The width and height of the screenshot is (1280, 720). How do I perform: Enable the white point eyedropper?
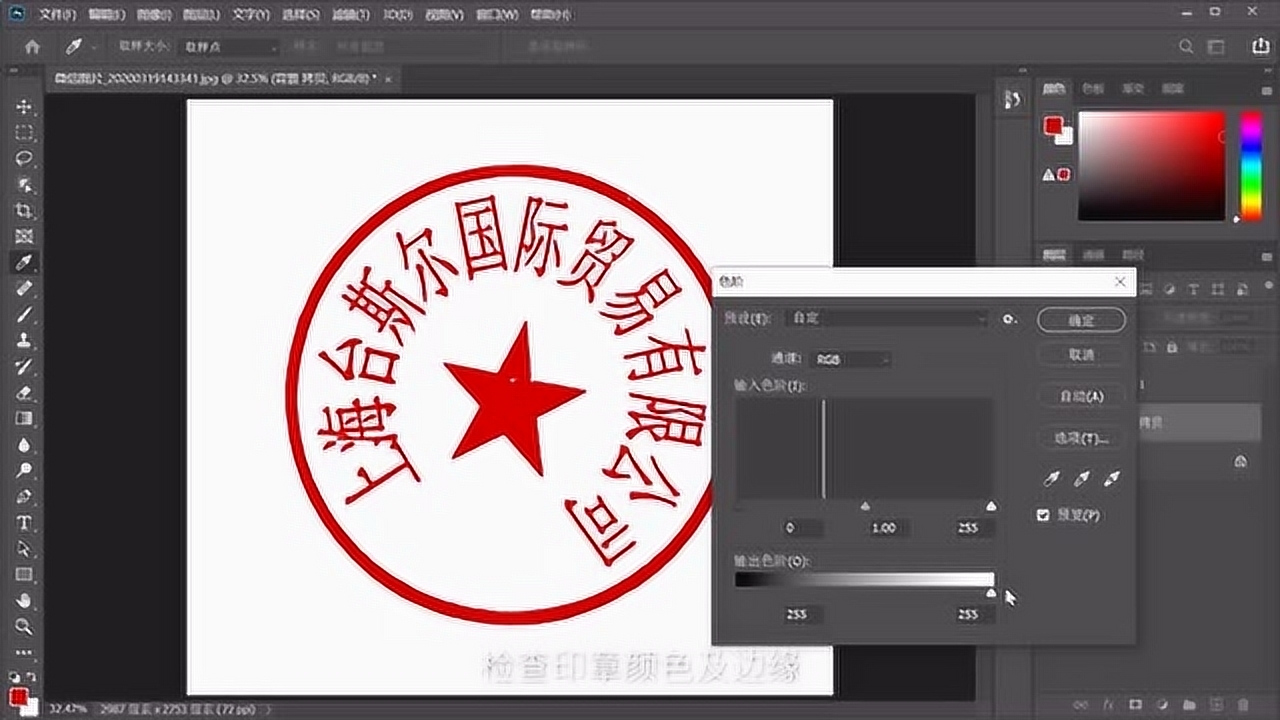pos(1110,478)
